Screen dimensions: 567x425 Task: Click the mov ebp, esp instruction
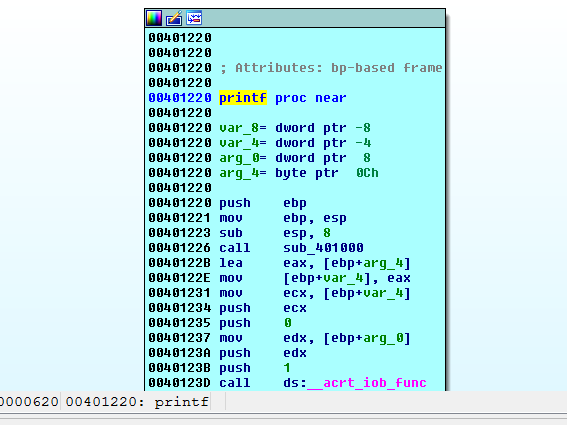pyautogui.click(x=283, y=218)
